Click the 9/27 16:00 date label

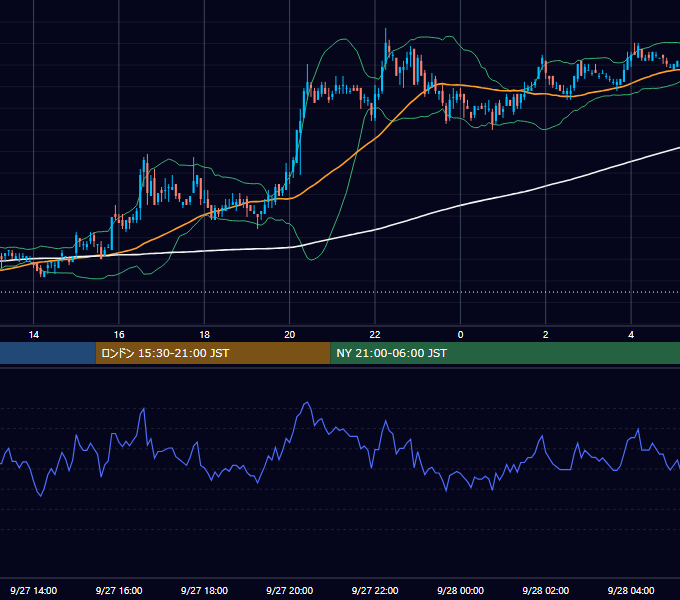(x=119, y=590)
